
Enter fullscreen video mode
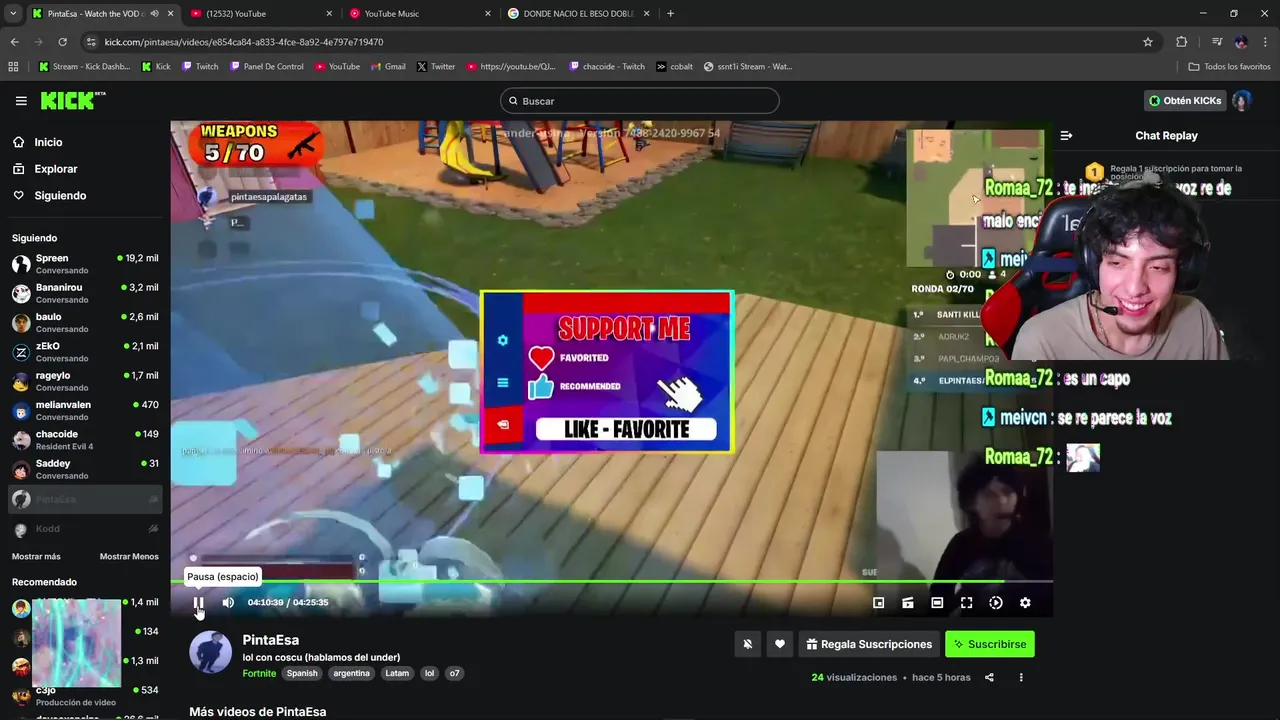(x=966, y=603)
